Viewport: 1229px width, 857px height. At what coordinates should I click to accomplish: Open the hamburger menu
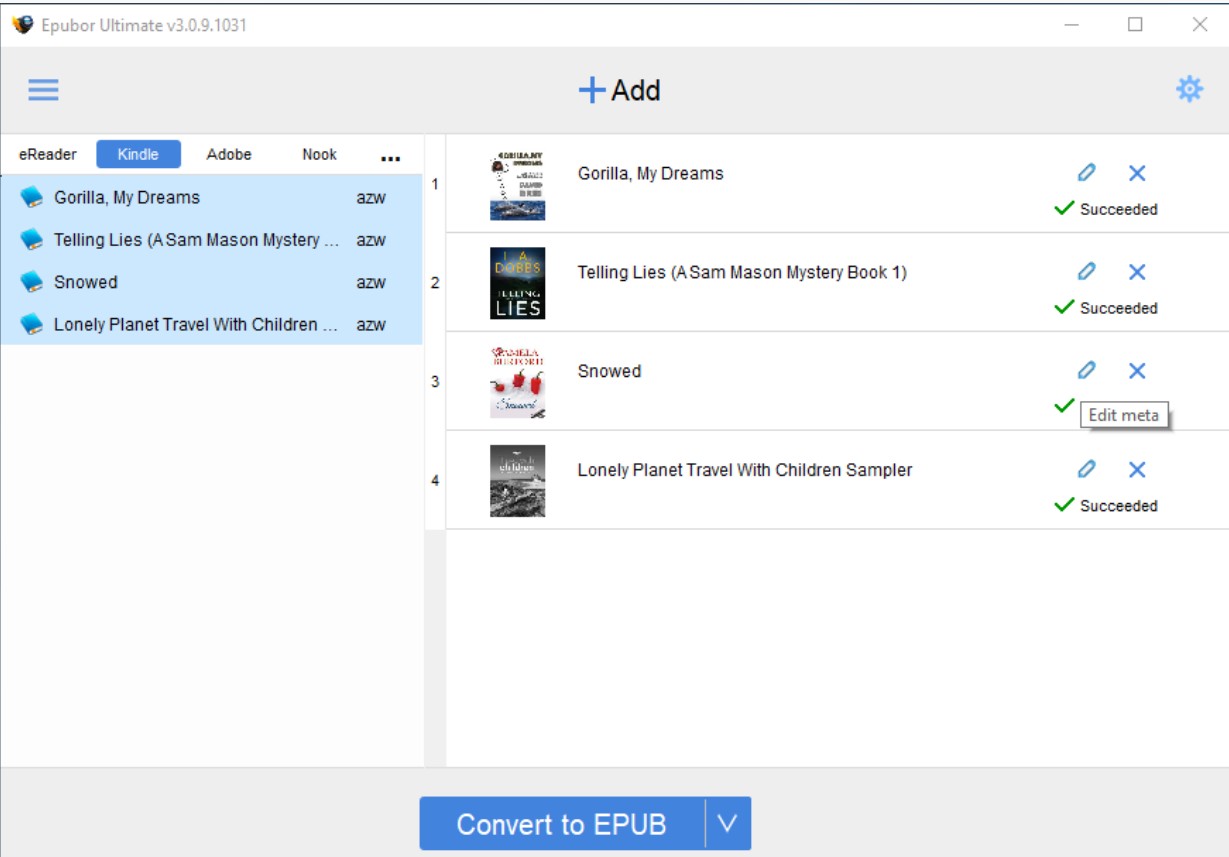point(43,90)
